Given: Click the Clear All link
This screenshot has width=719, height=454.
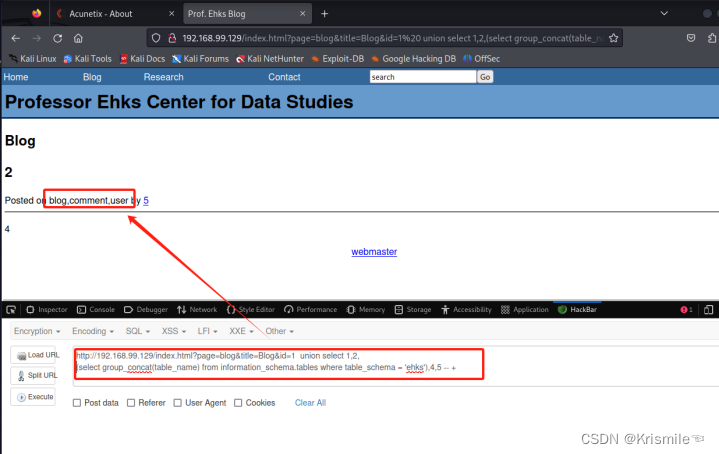Looking at the screenshot, I should tap(310, 403).
